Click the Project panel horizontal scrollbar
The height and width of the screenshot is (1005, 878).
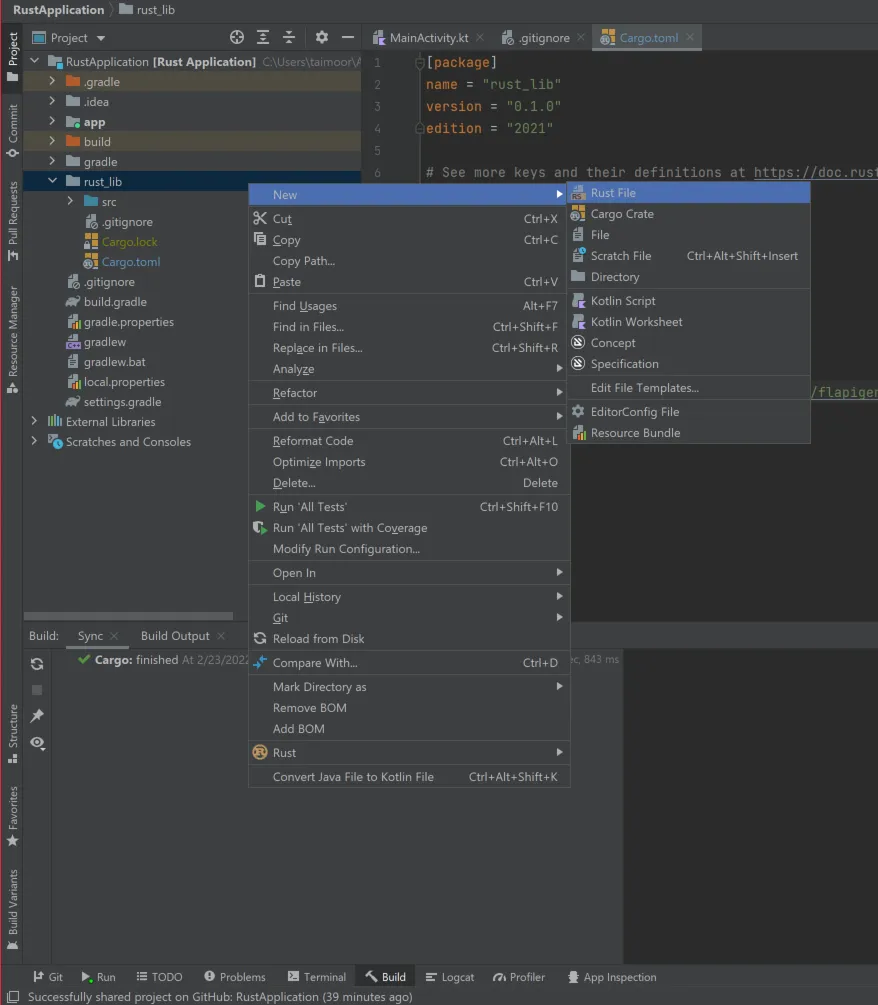coord(128,616)
